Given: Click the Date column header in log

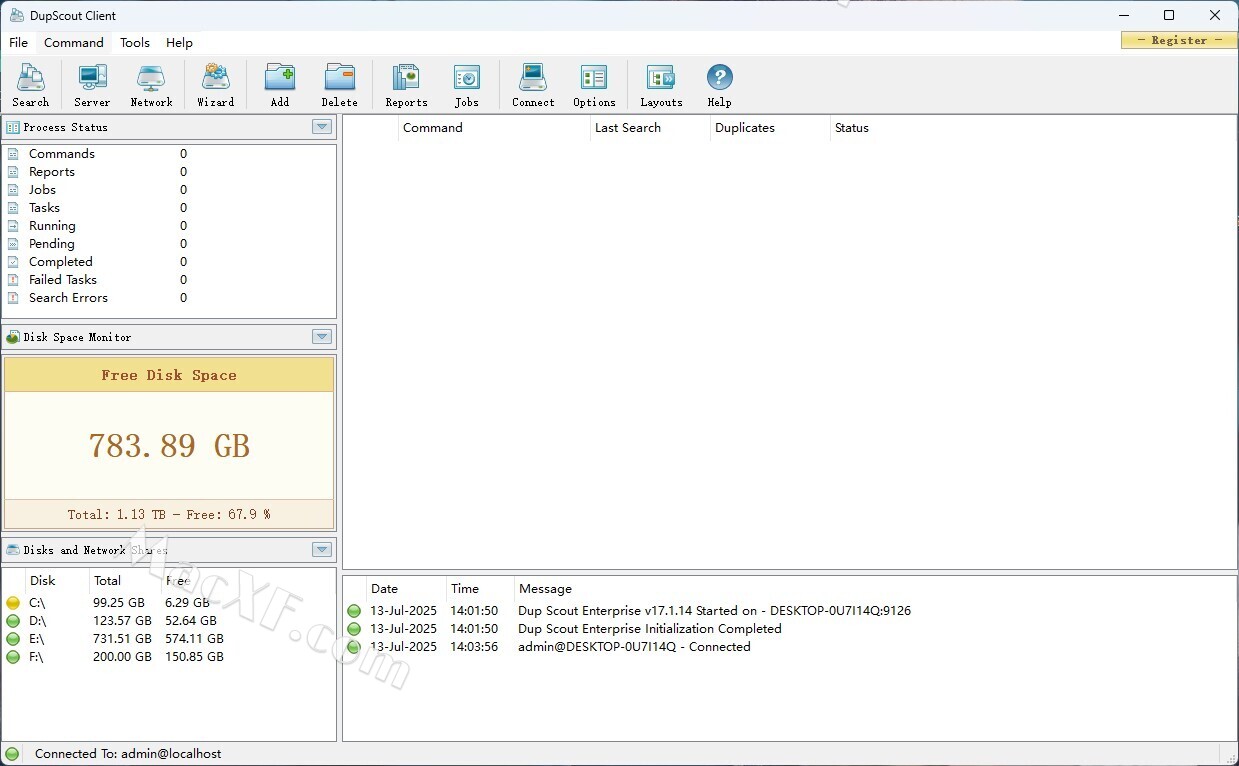Looking at the screenshot, I should 405,589.
